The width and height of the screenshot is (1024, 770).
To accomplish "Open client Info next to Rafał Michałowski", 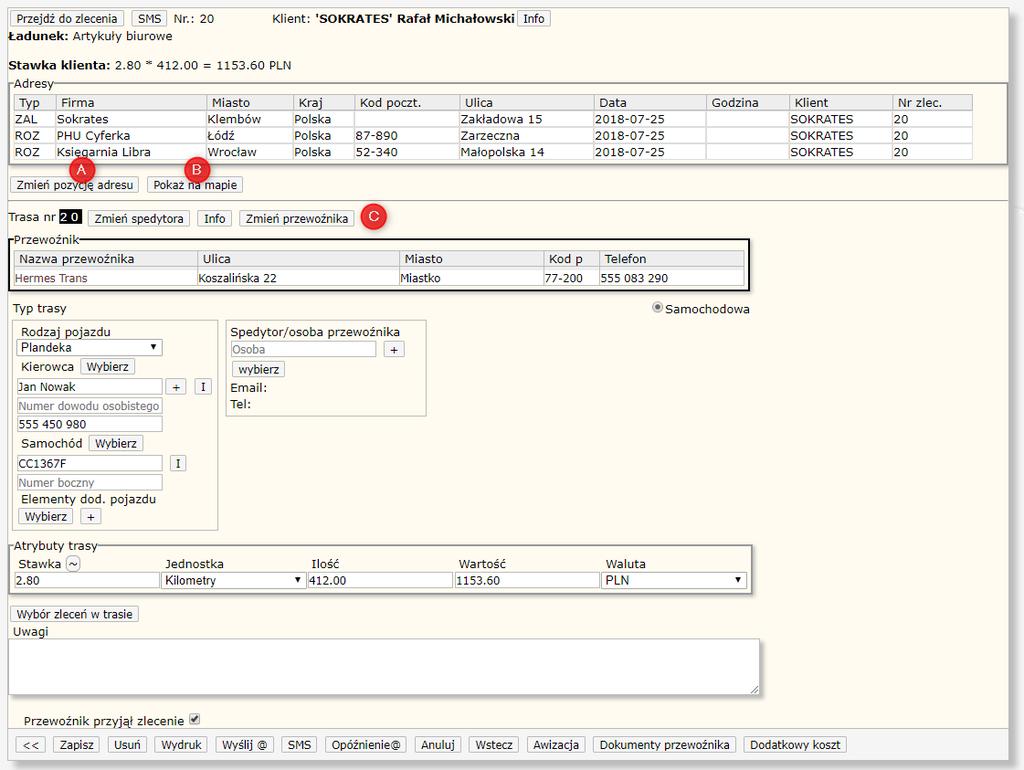I will pyautogui.click(x=534, y=19).
